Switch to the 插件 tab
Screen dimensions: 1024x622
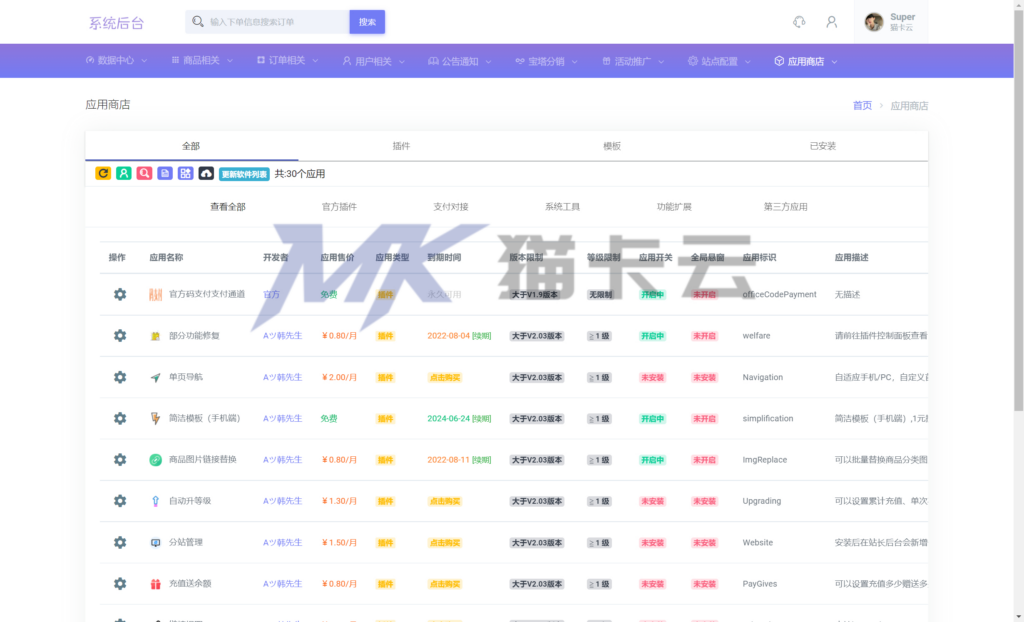pyautogui.click(x=401, y=146)
